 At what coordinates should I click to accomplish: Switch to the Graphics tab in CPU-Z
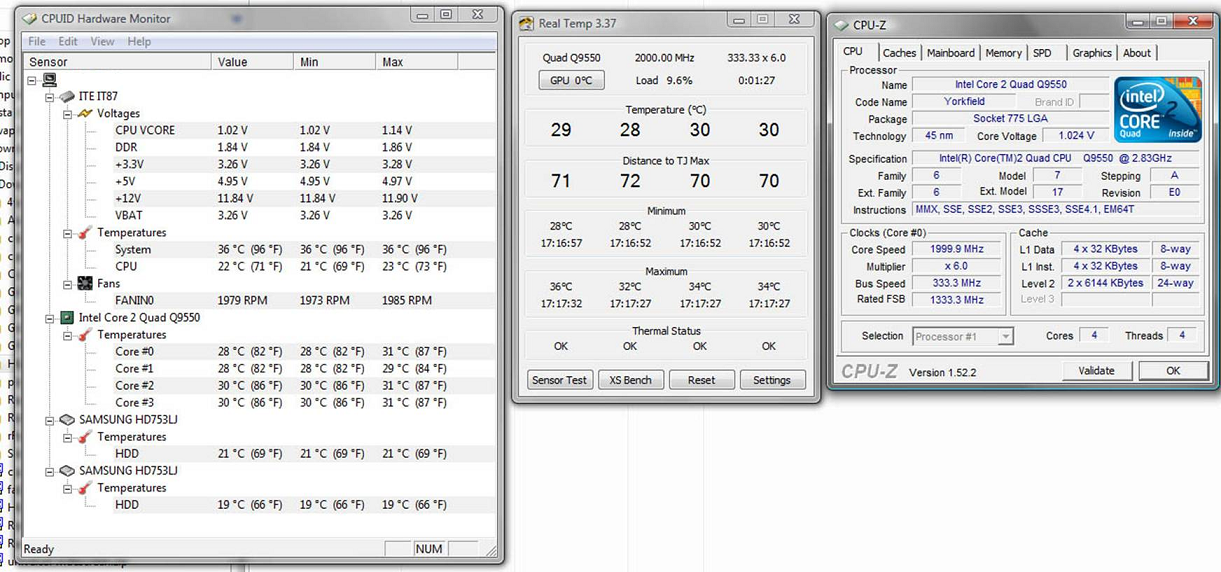(x=1092, y=53)
